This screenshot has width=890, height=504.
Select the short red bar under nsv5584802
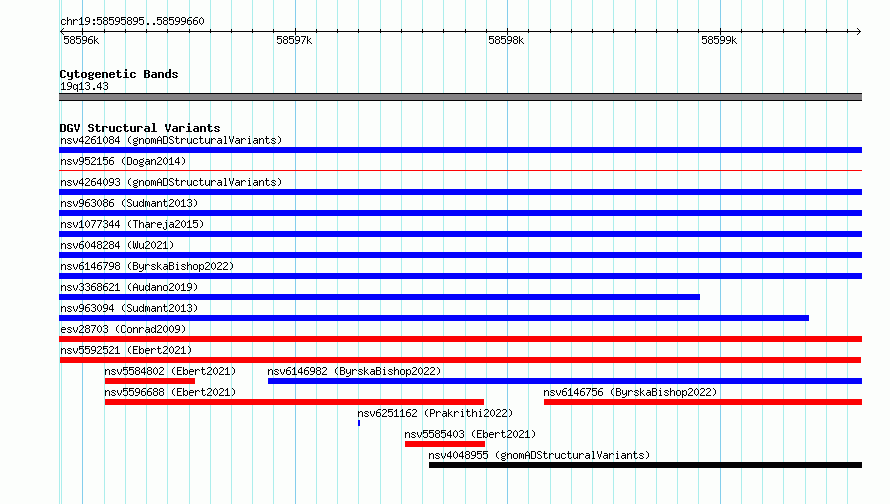(x=150, y=381)
